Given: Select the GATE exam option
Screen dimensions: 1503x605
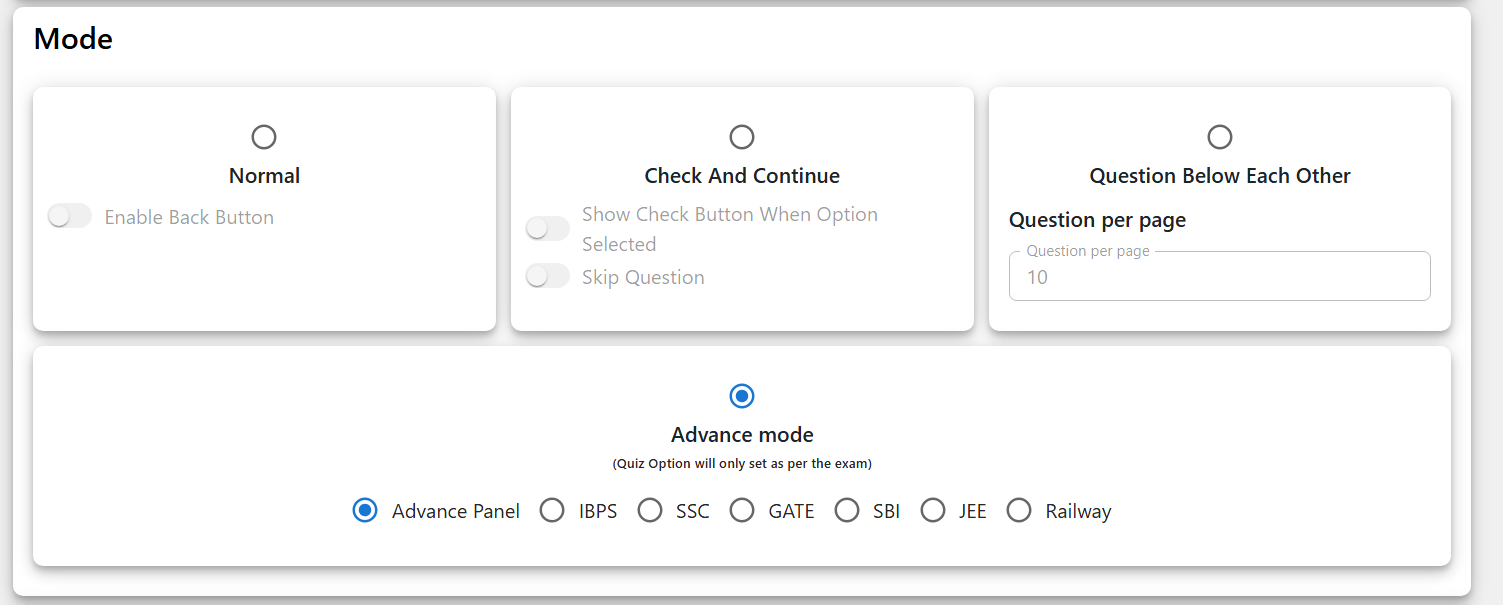Looking at the screenshot, I should [742, 511].
